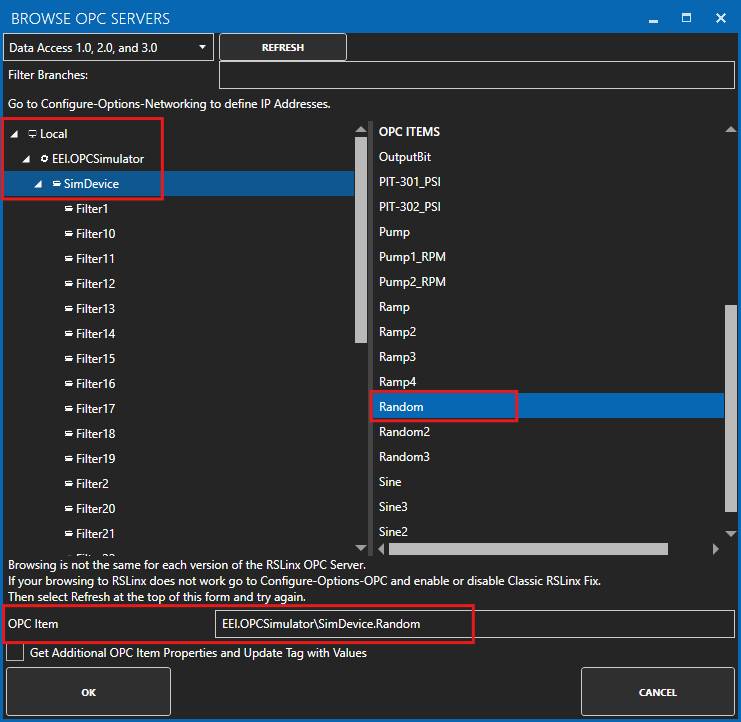
Task: Click the Local computer icon
Action: pos(32,134)
